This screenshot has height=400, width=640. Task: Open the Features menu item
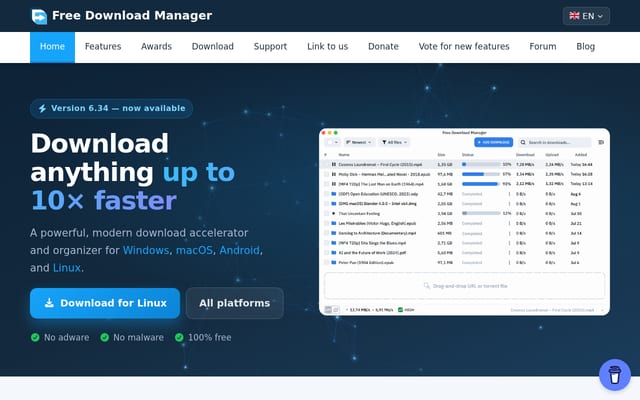103,47
